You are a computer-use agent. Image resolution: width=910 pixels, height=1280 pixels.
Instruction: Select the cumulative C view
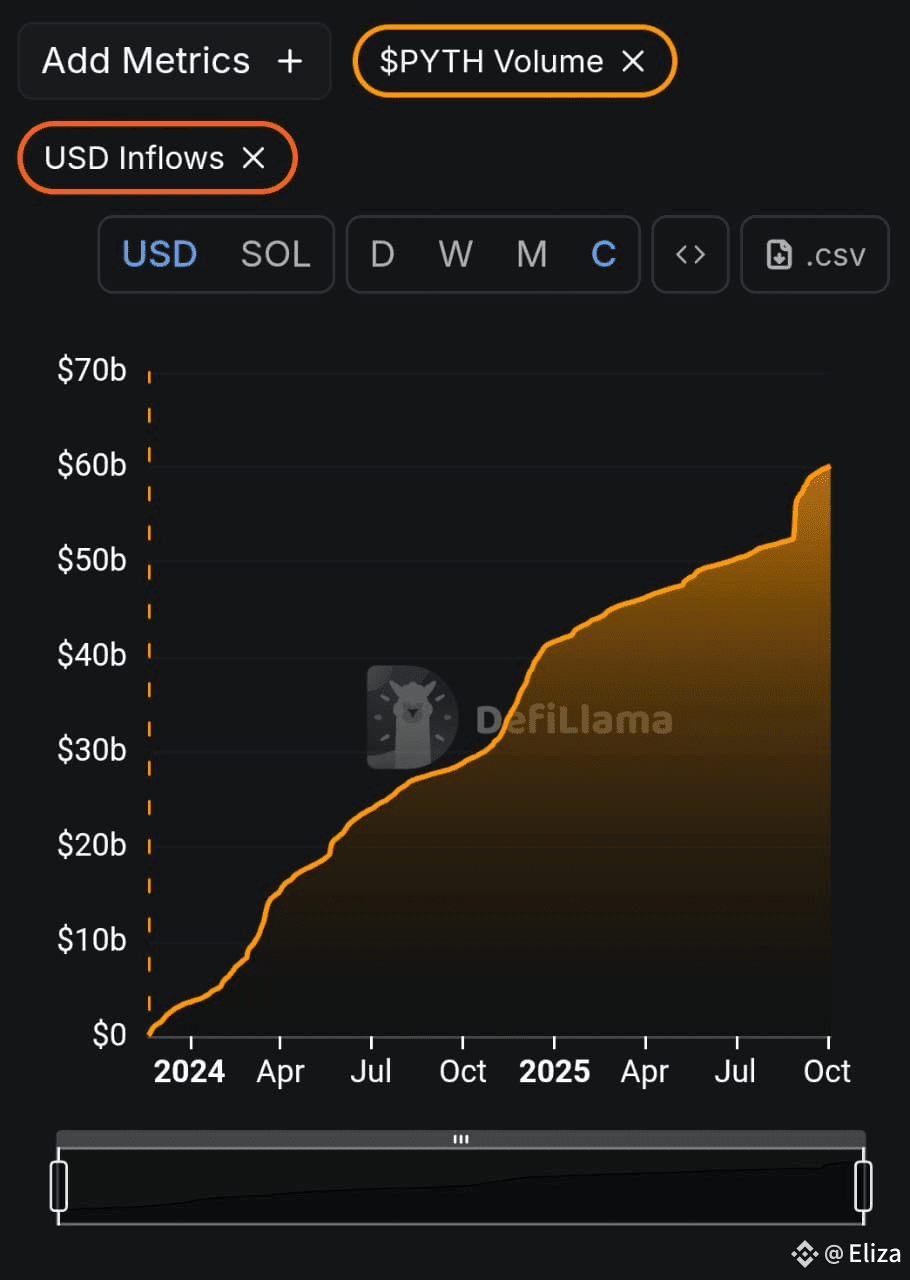pos(603,254)
